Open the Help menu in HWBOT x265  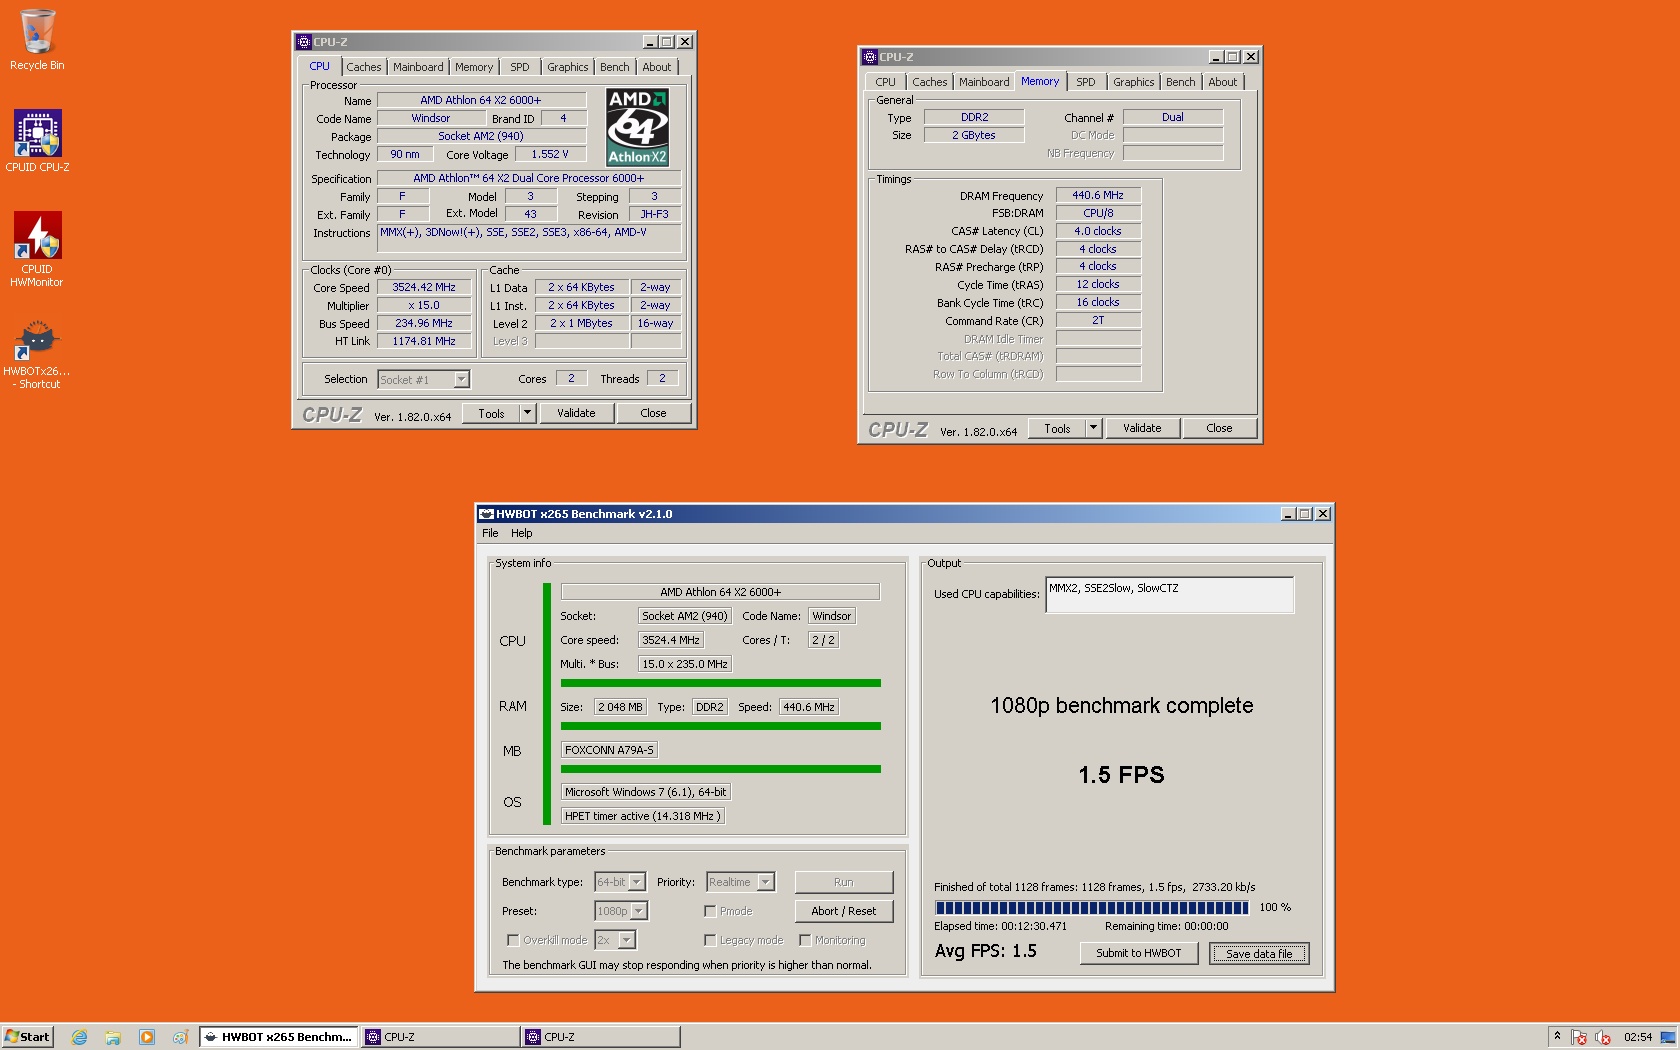tap(522, 533)
